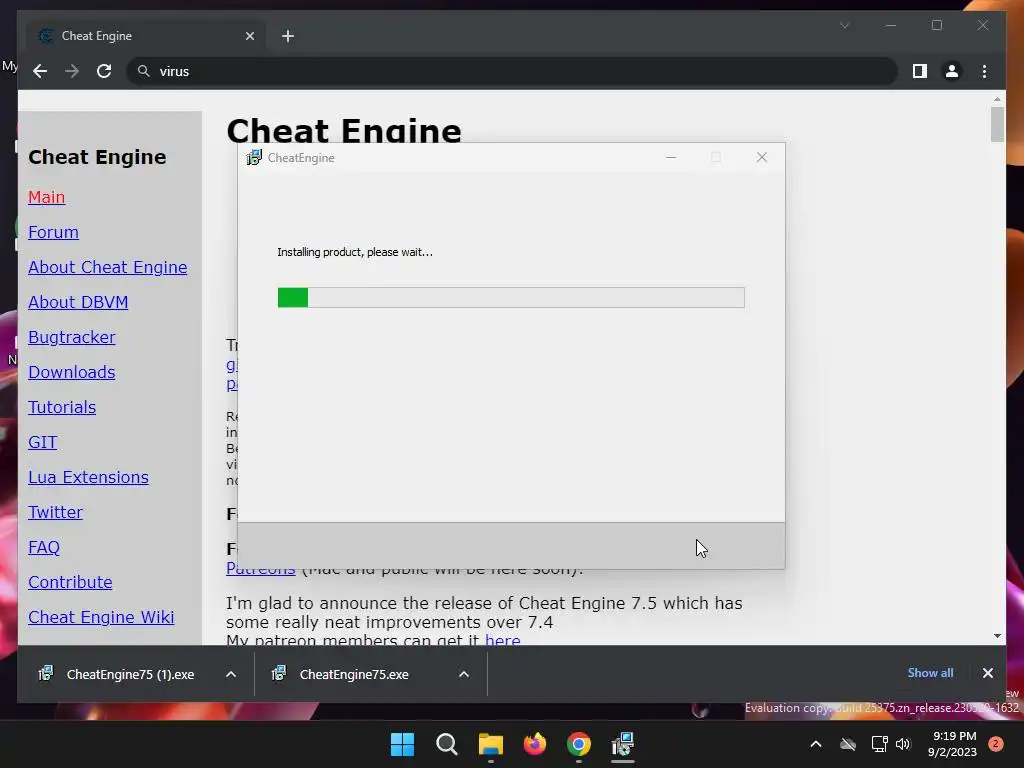This screenshot has height=768, width=1024.
Task: Close the Cheat Engine browser tab
Action: pos(249,36)
